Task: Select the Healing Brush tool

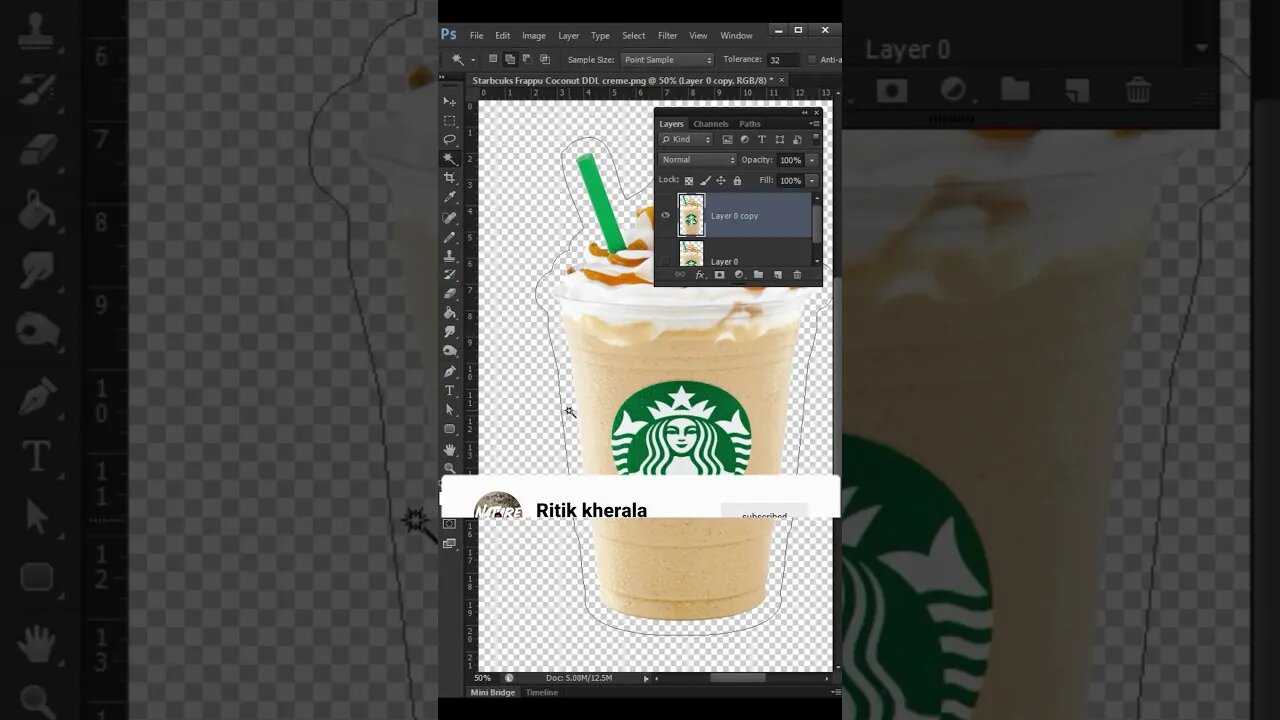Action: coord(450,217)
